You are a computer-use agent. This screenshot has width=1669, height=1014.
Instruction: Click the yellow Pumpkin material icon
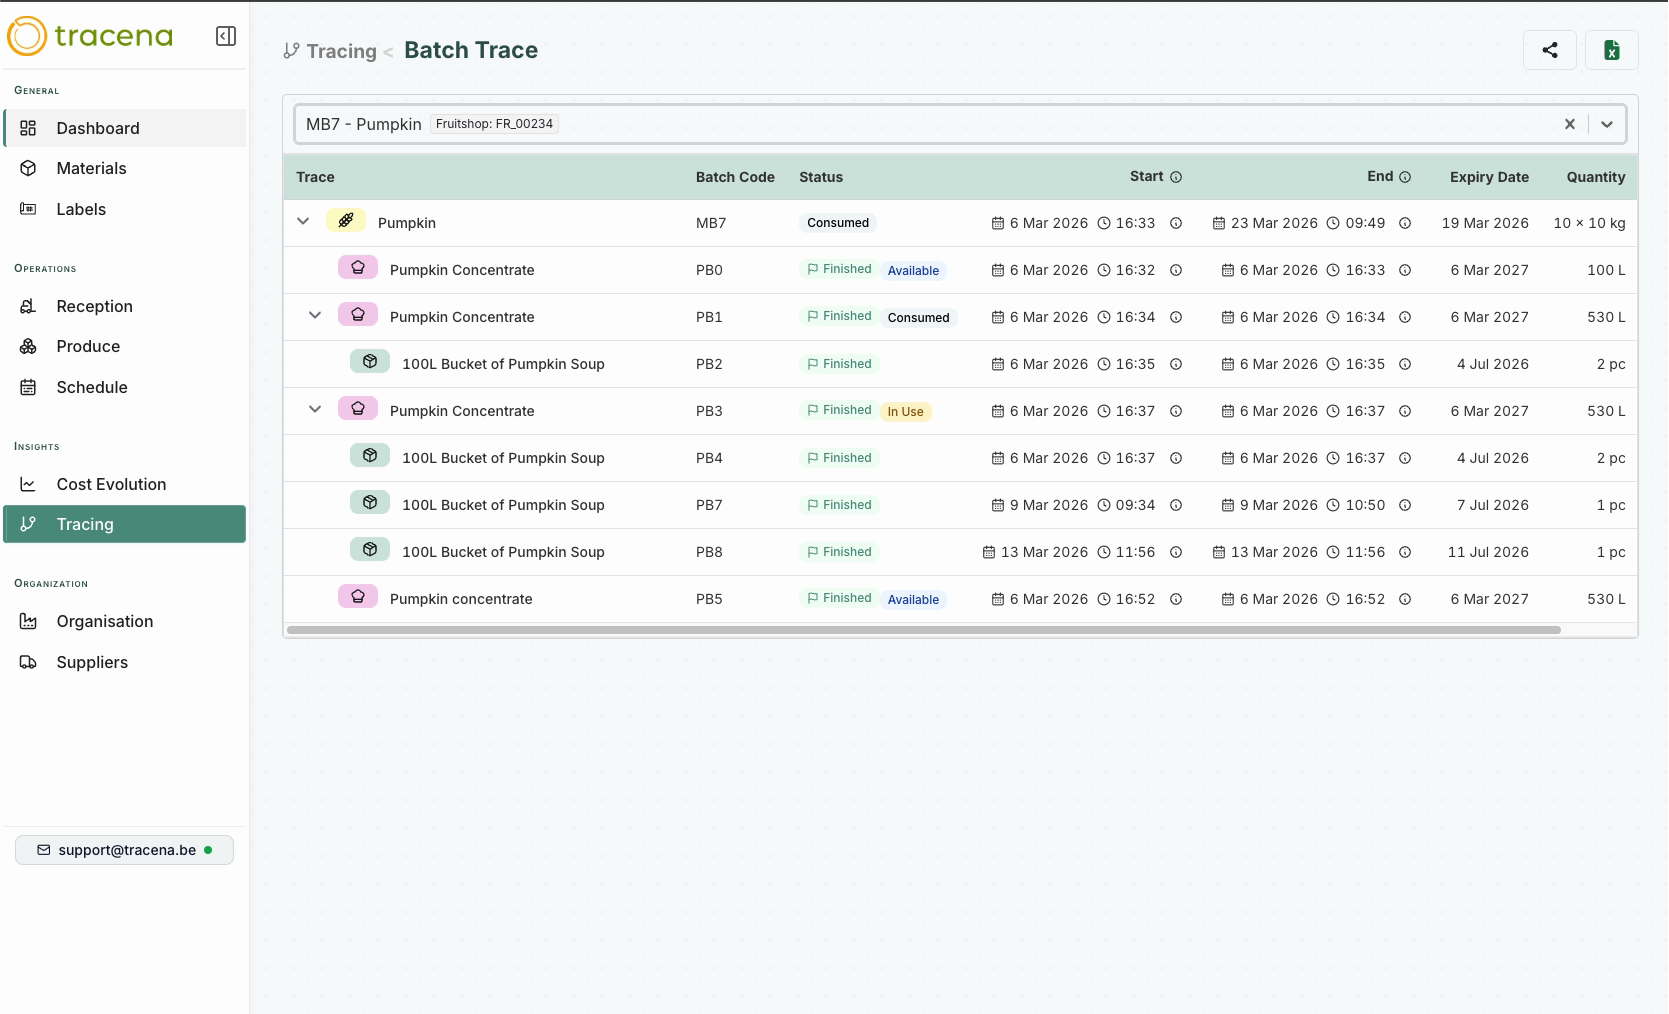click(346, 221)
